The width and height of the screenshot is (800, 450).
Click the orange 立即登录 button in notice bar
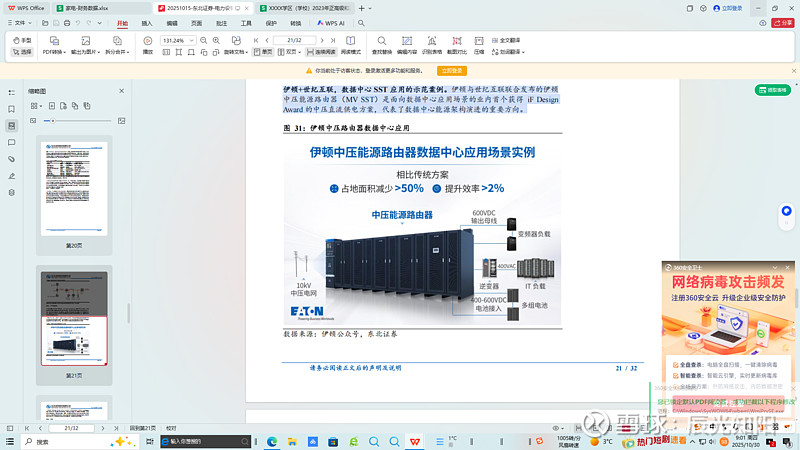point(452,71)
